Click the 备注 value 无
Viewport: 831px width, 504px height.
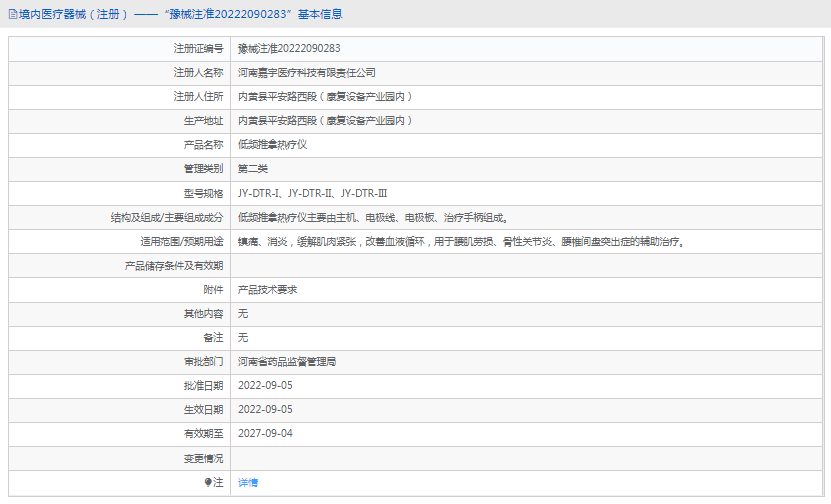[x=243, y=338]
